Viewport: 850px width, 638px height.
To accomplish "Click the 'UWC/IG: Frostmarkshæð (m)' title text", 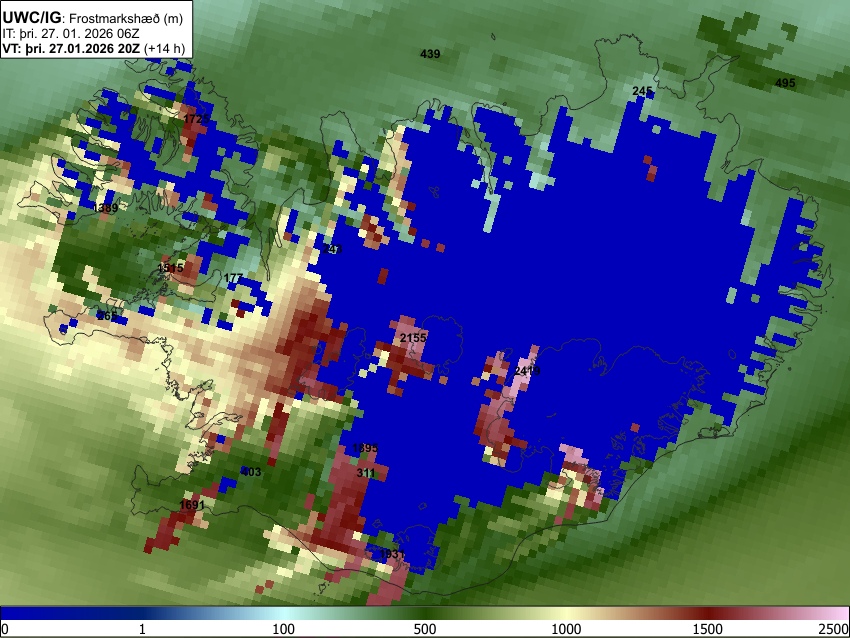I will (93, 18).
